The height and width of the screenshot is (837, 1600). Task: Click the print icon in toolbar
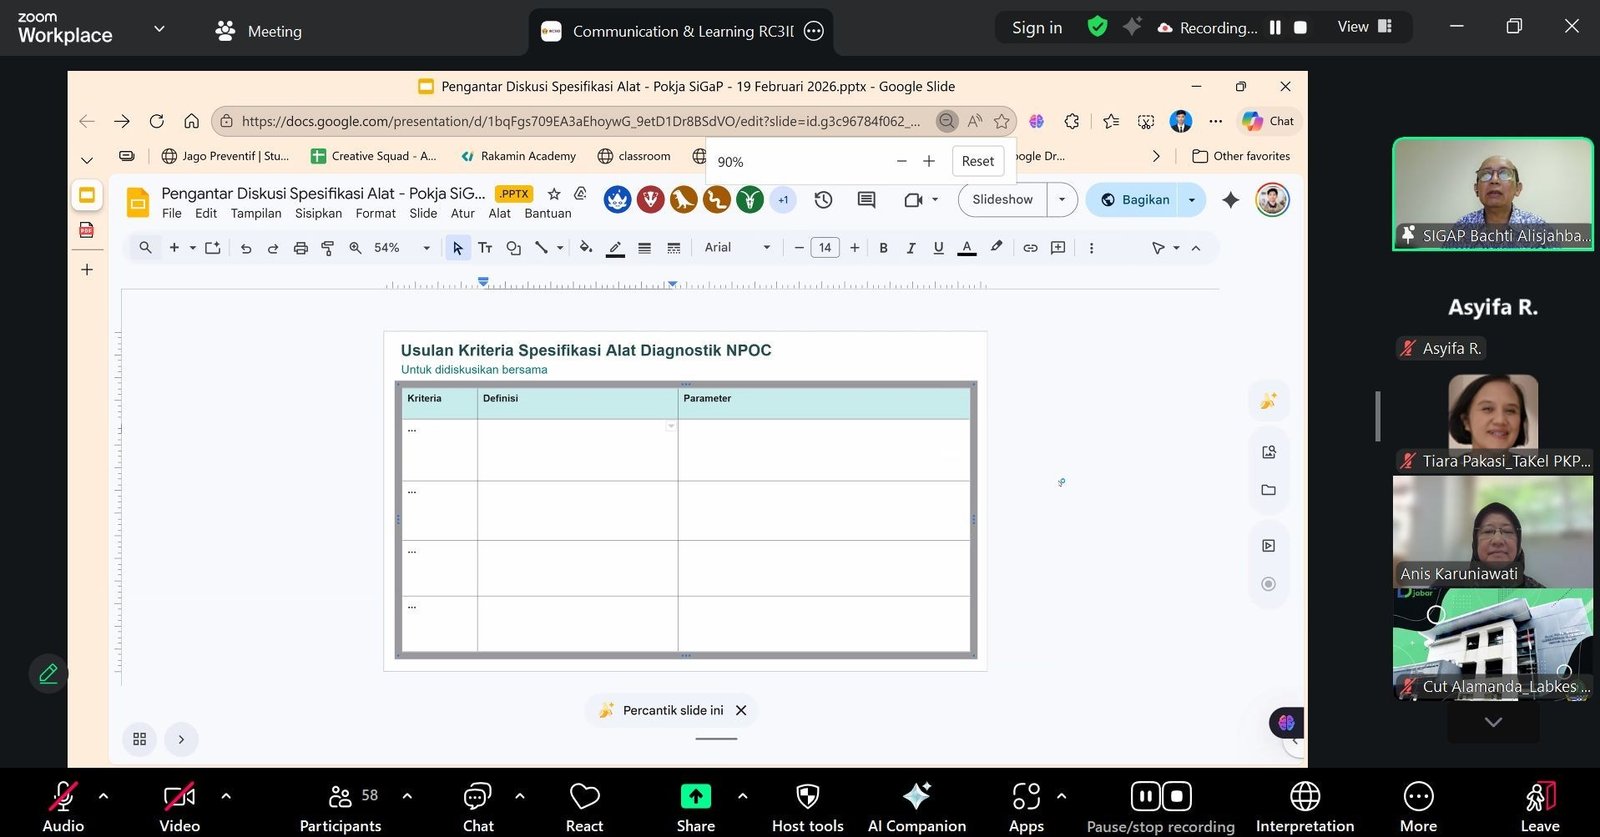[x=300, y=248]
